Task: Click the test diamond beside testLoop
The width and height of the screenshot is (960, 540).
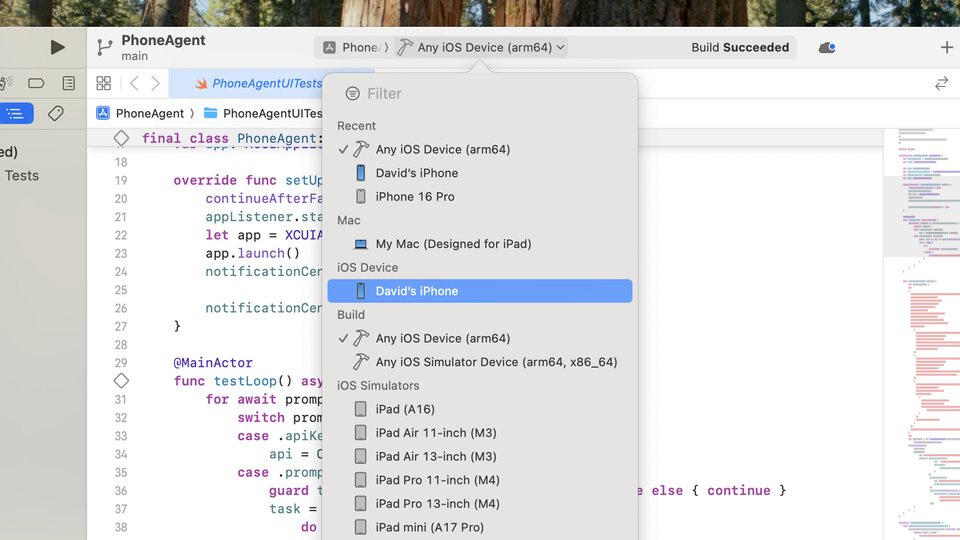Action: pos(121,381)
